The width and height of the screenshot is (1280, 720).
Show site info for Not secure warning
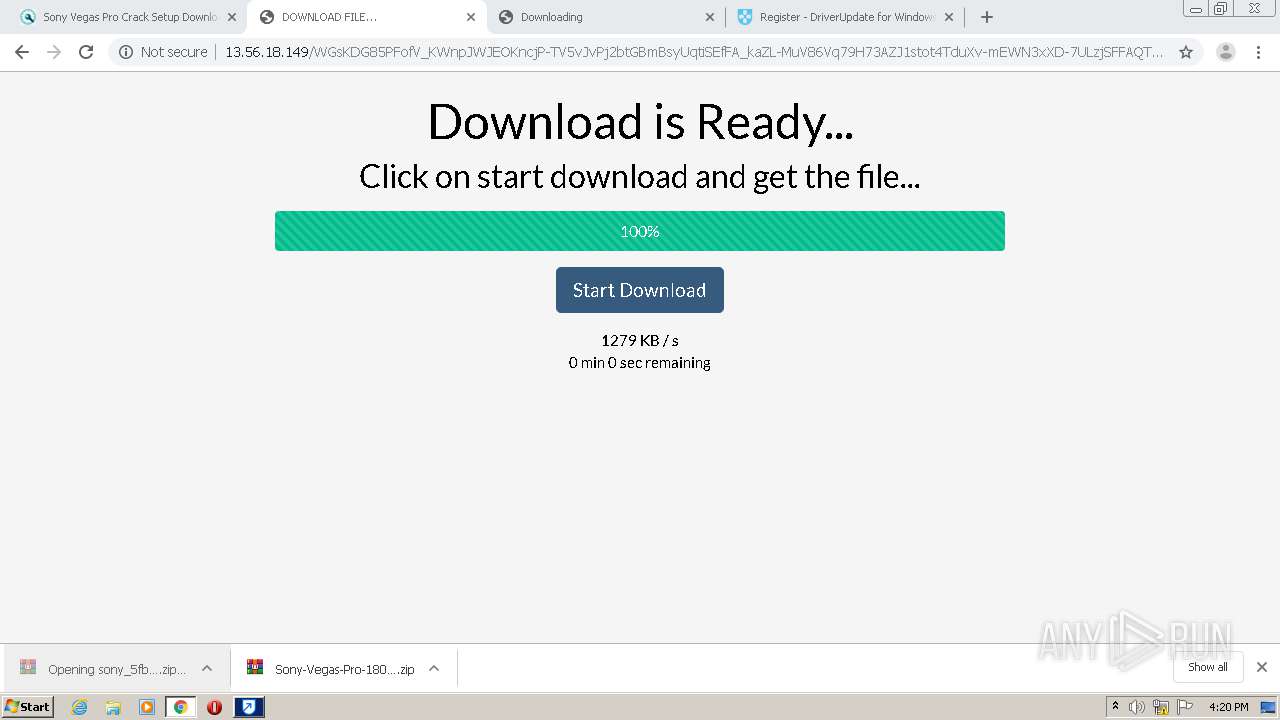point(164,52)
